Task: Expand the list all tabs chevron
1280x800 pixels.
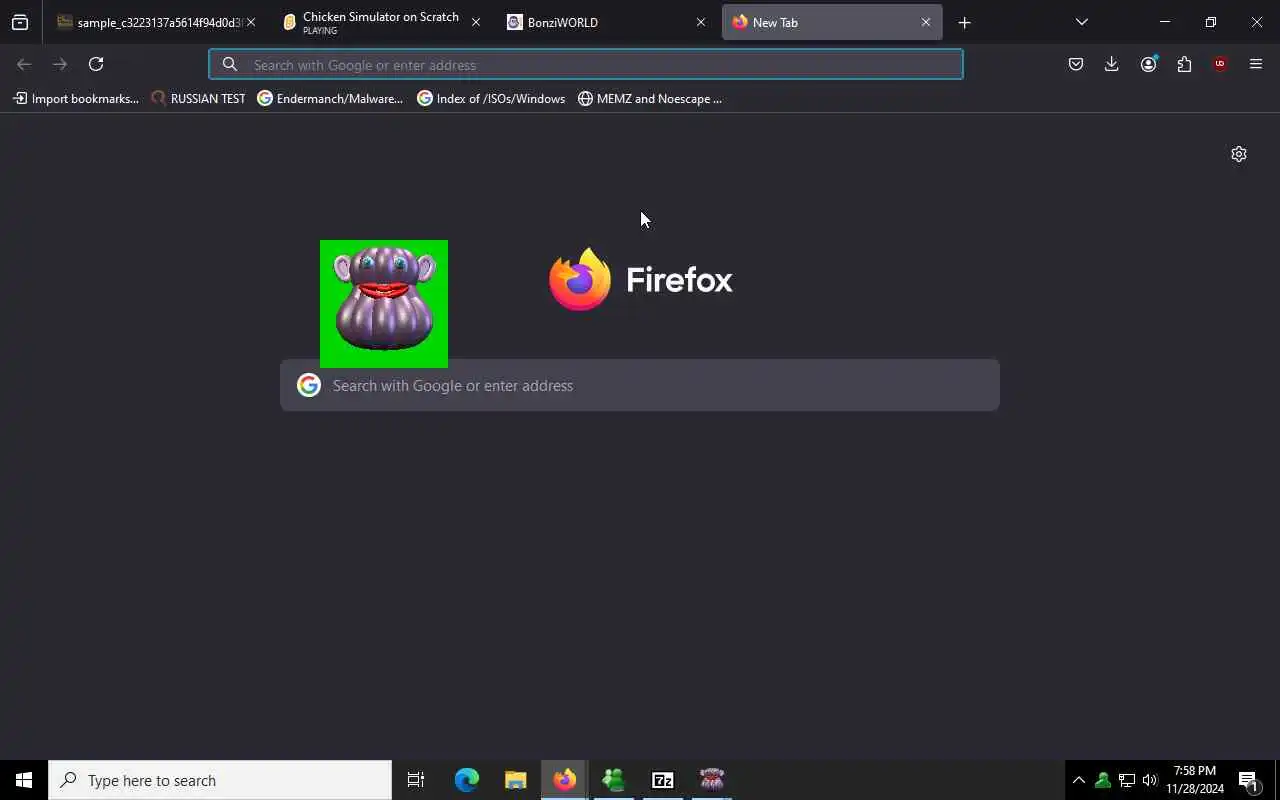Action: [x=1081, y=22]
